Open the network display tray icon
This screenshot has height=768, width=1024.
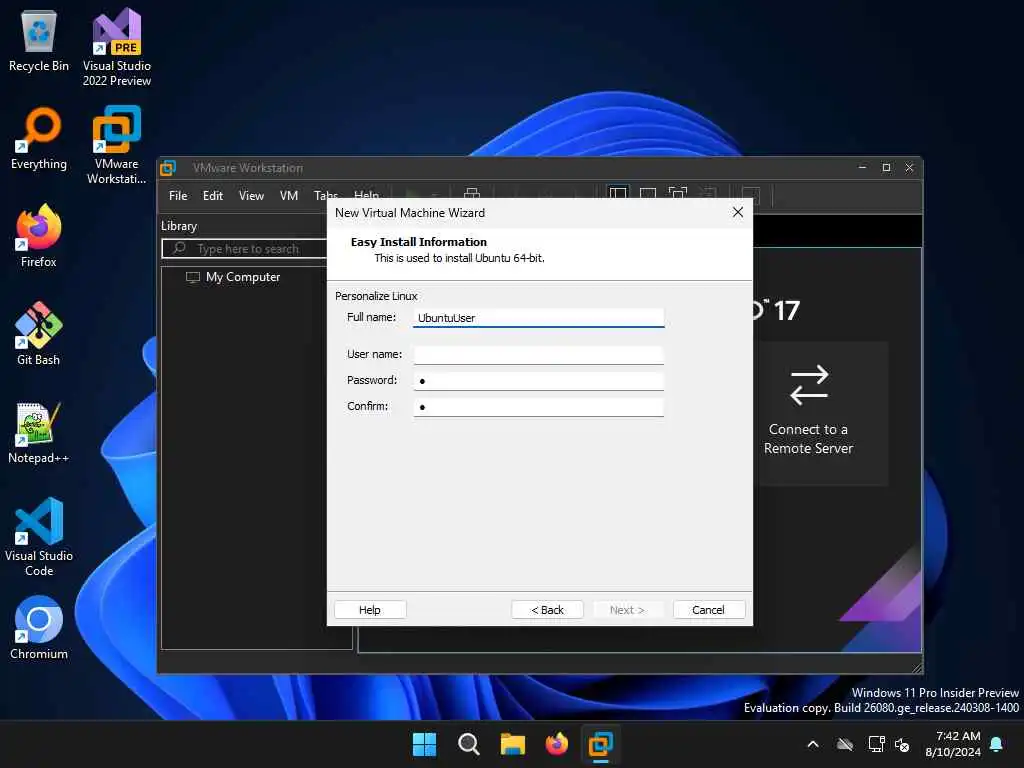876,744
